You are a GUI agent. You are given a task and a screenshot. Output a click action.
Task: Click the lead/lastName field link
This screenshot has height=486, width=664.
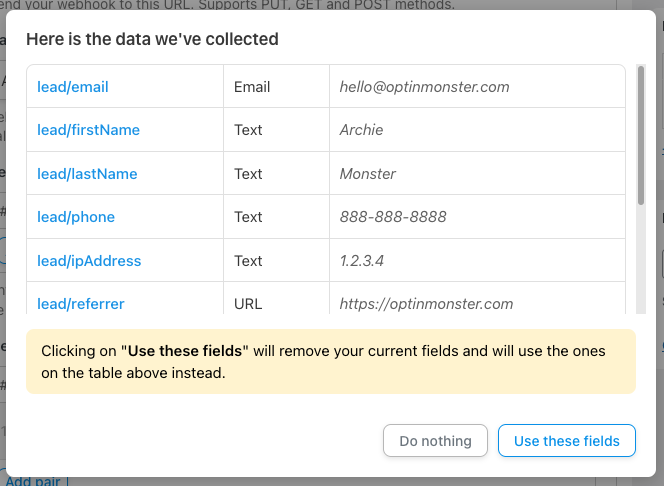click(87, 174)
